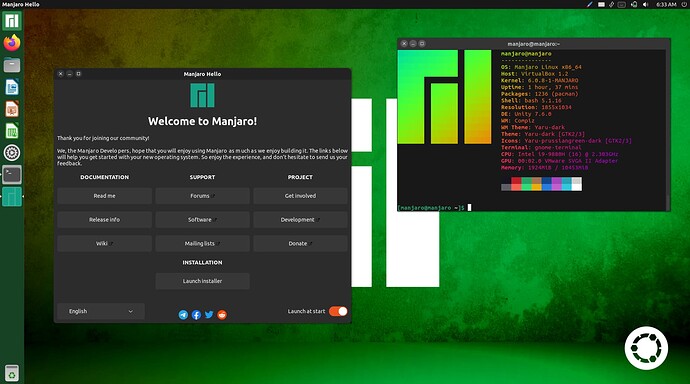Open the Trash icon in the dock
This screenshot has height=384, width=690.
tap(12, 373)
